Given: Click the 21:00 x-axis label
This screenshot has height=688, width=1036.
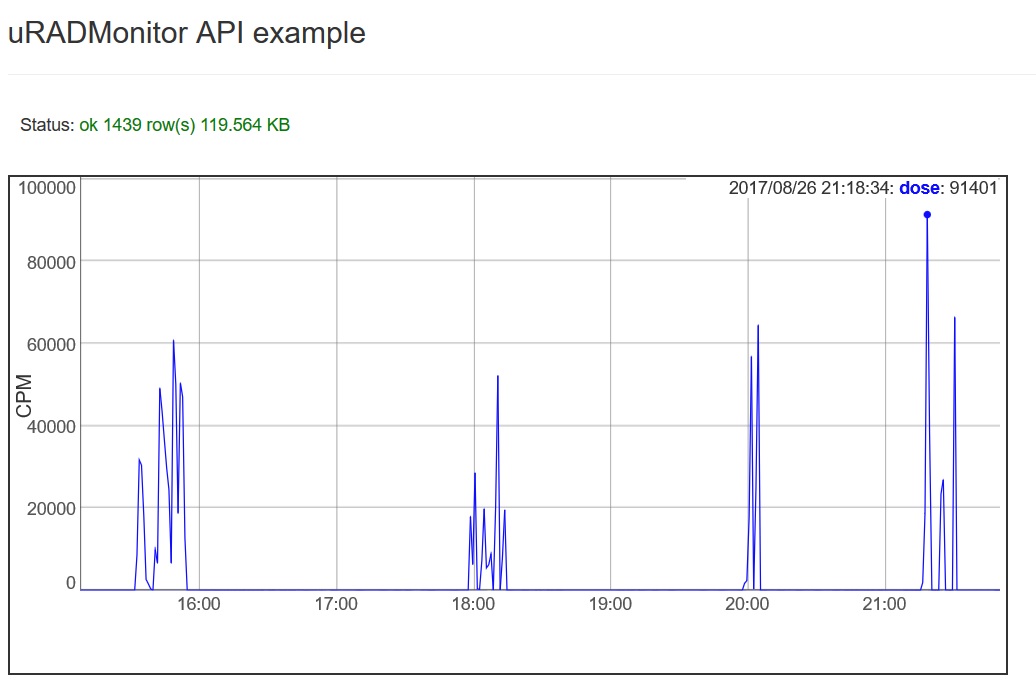Looking at the screenshot, I should pyautogui.click(x=885, y=604).
